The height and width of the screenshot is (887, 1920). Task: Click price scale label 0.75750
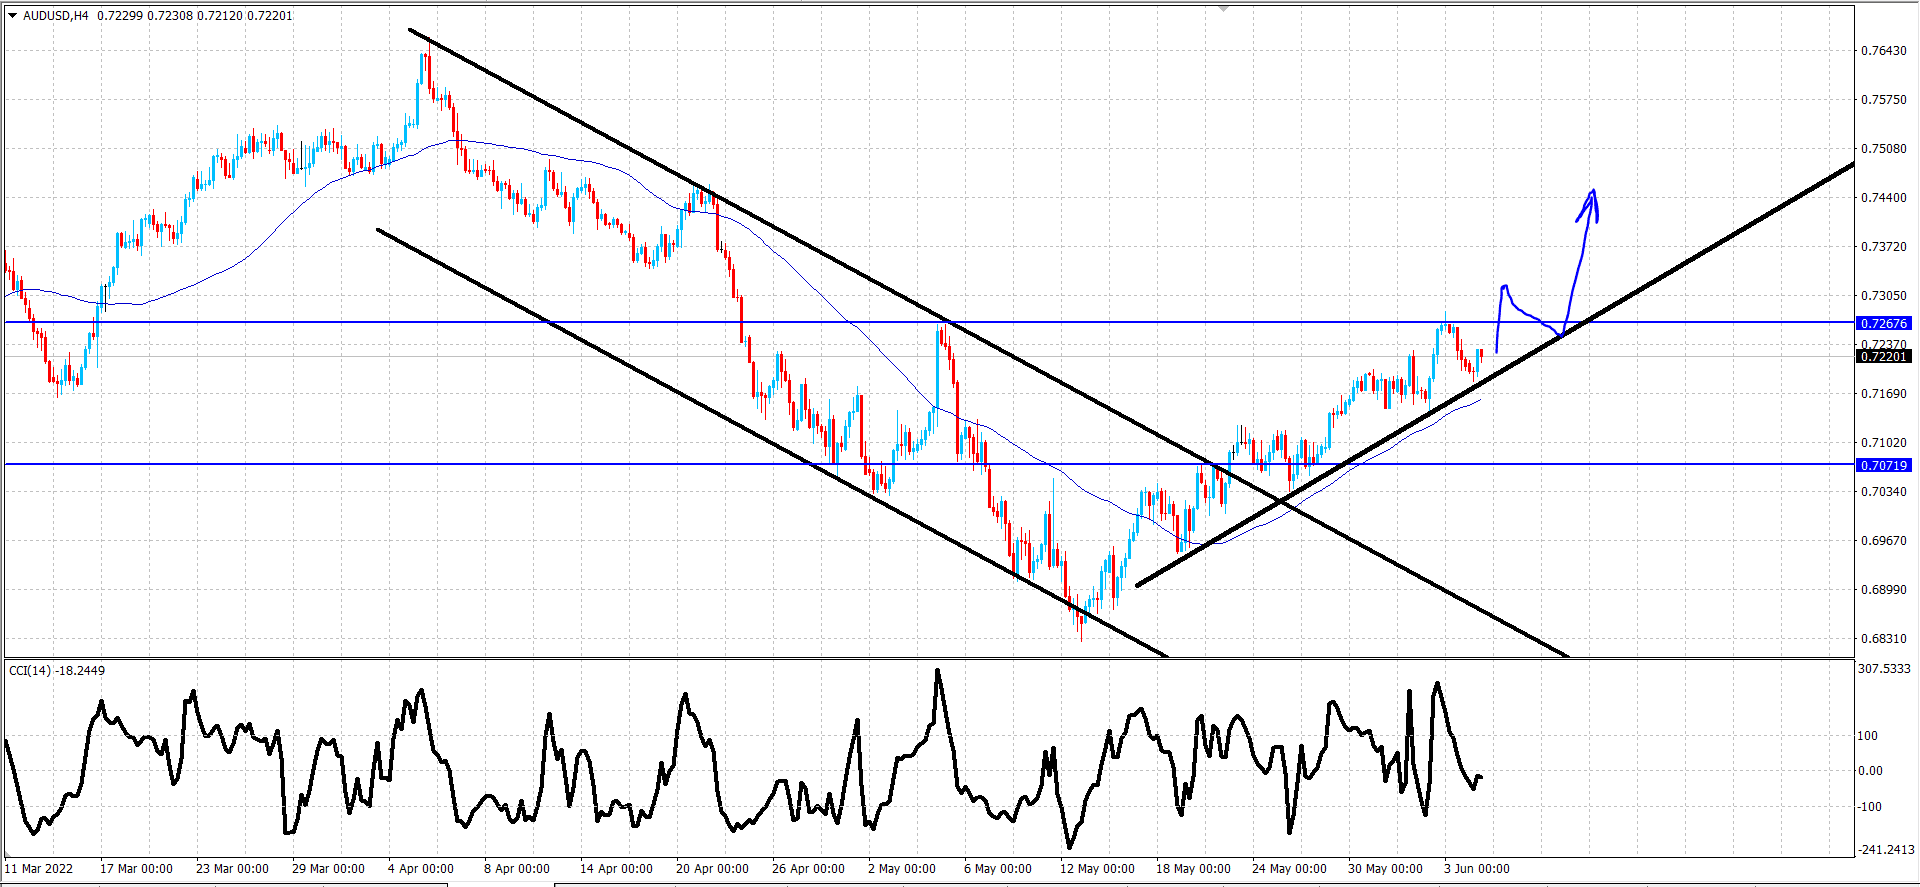(1883, 100)
